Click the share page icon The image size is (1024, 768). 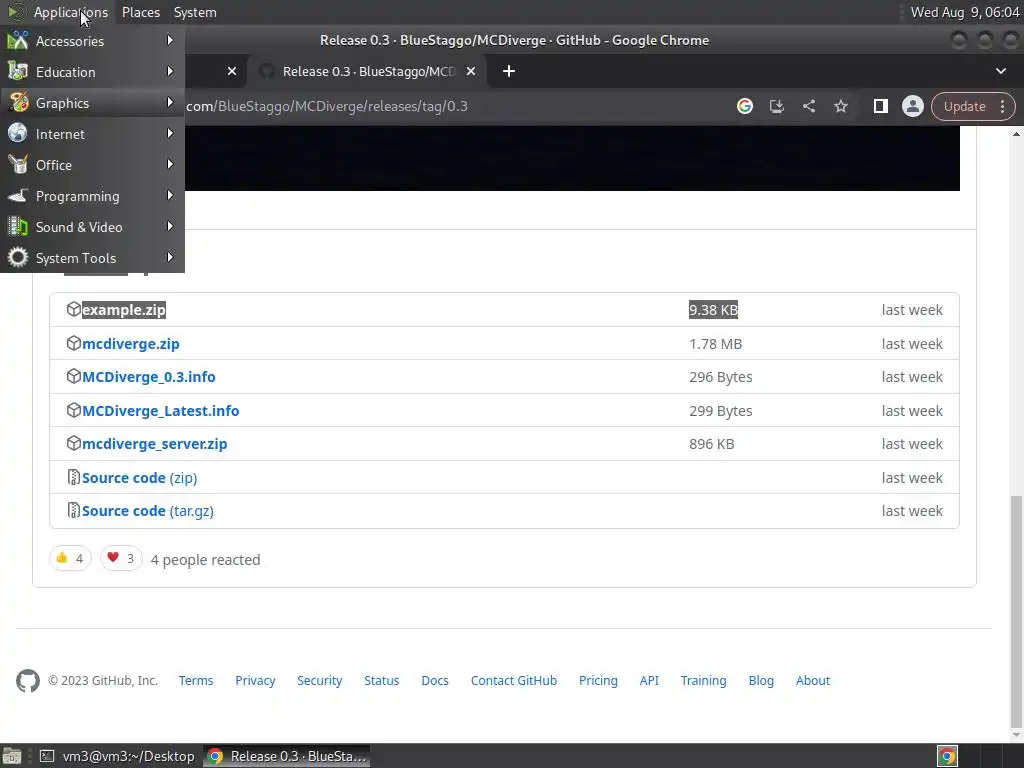pyautogui.click(x=808, y=106)
